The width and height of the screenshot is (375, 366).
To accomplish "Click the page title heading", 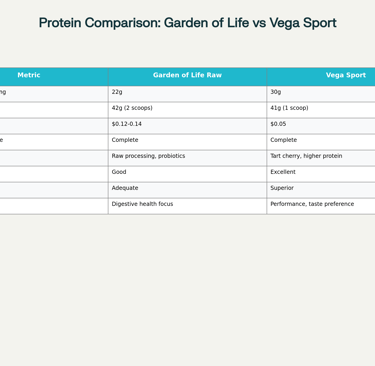I will click(x=187, y=23).
